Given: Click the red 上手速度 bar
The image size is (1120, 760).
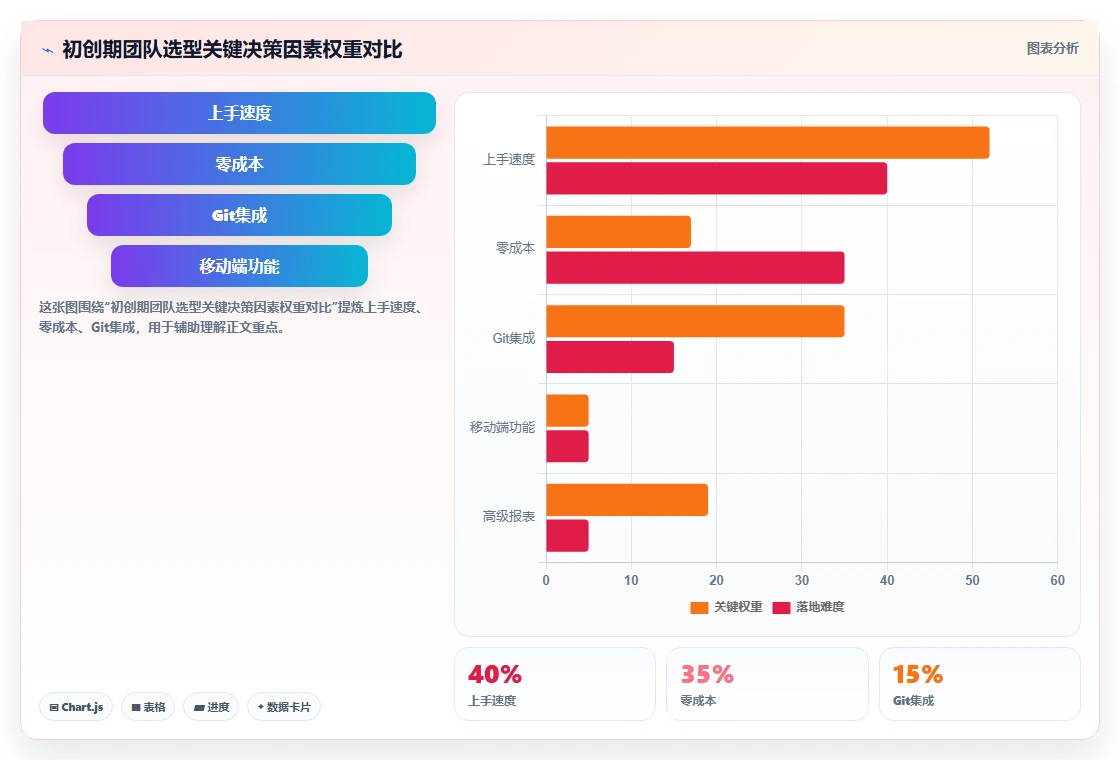Looking at the screenshot, I should tap(716, 179).
